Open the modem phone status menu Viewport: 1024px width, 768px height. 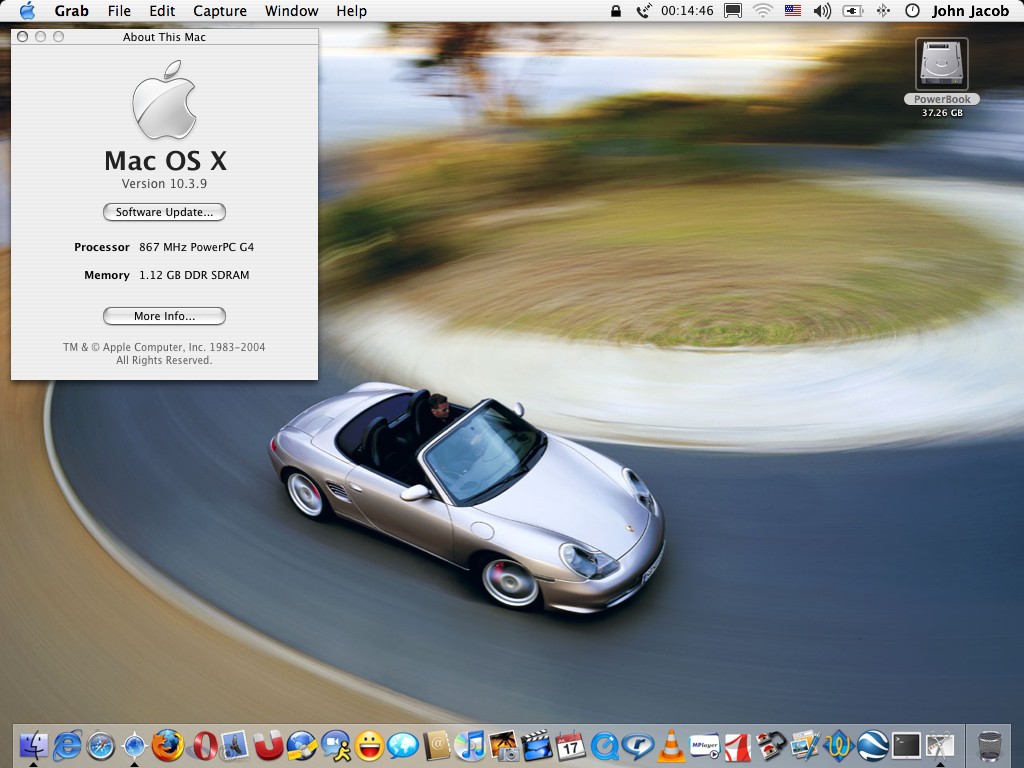tap(643, 10)
